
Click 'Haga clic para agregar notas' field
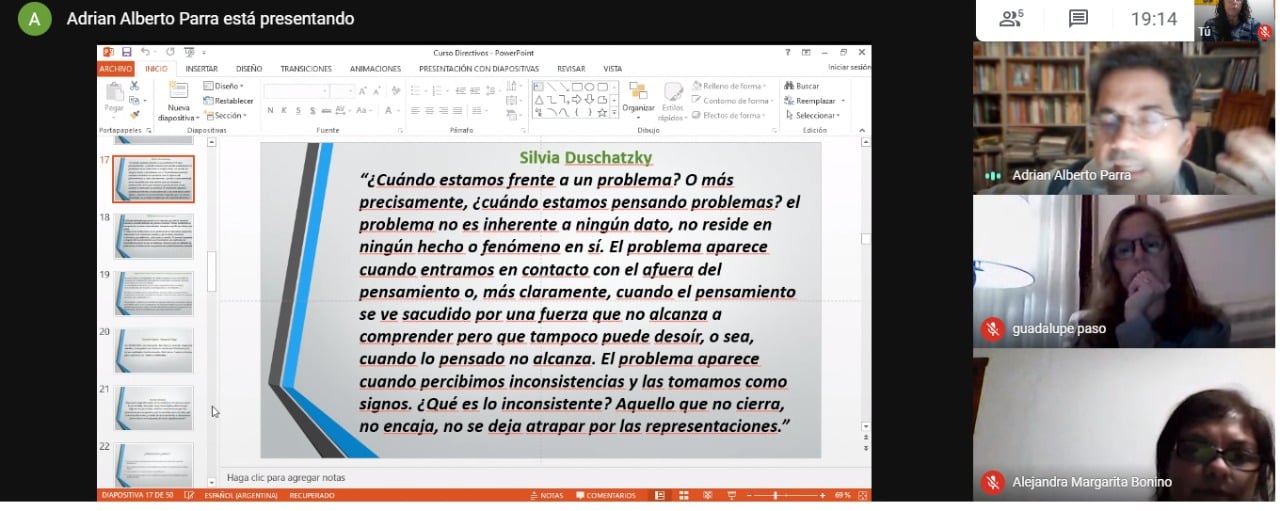coord(286,477)
